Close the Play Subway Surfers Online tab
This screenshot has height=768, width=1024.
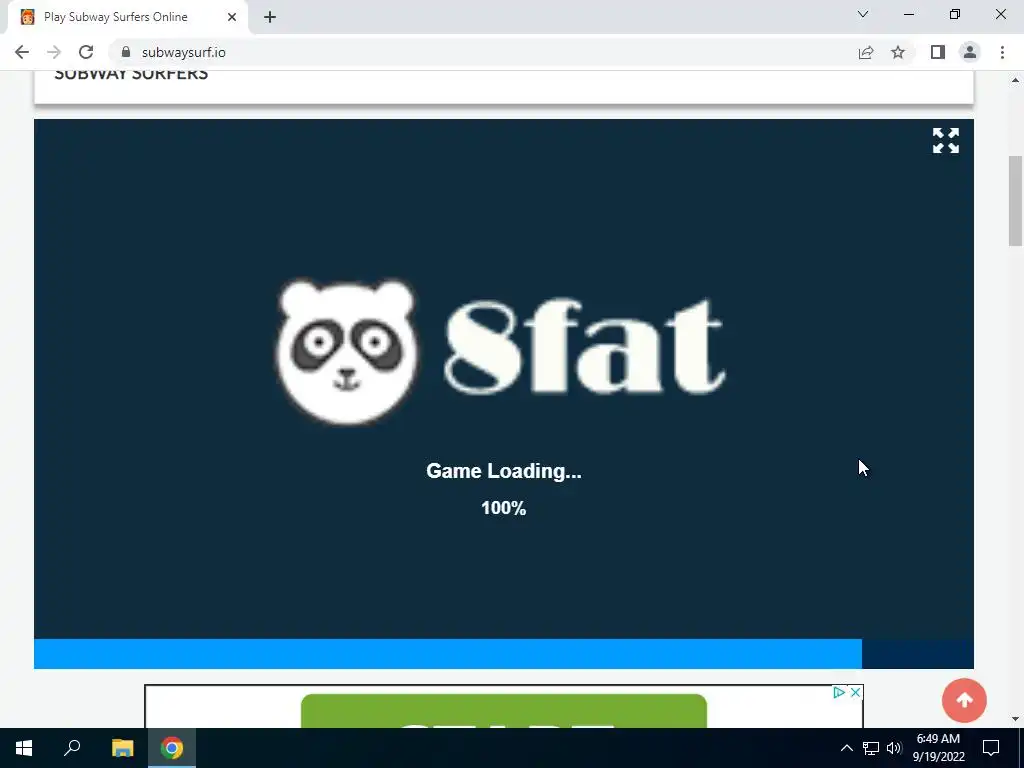click(232, 17)
